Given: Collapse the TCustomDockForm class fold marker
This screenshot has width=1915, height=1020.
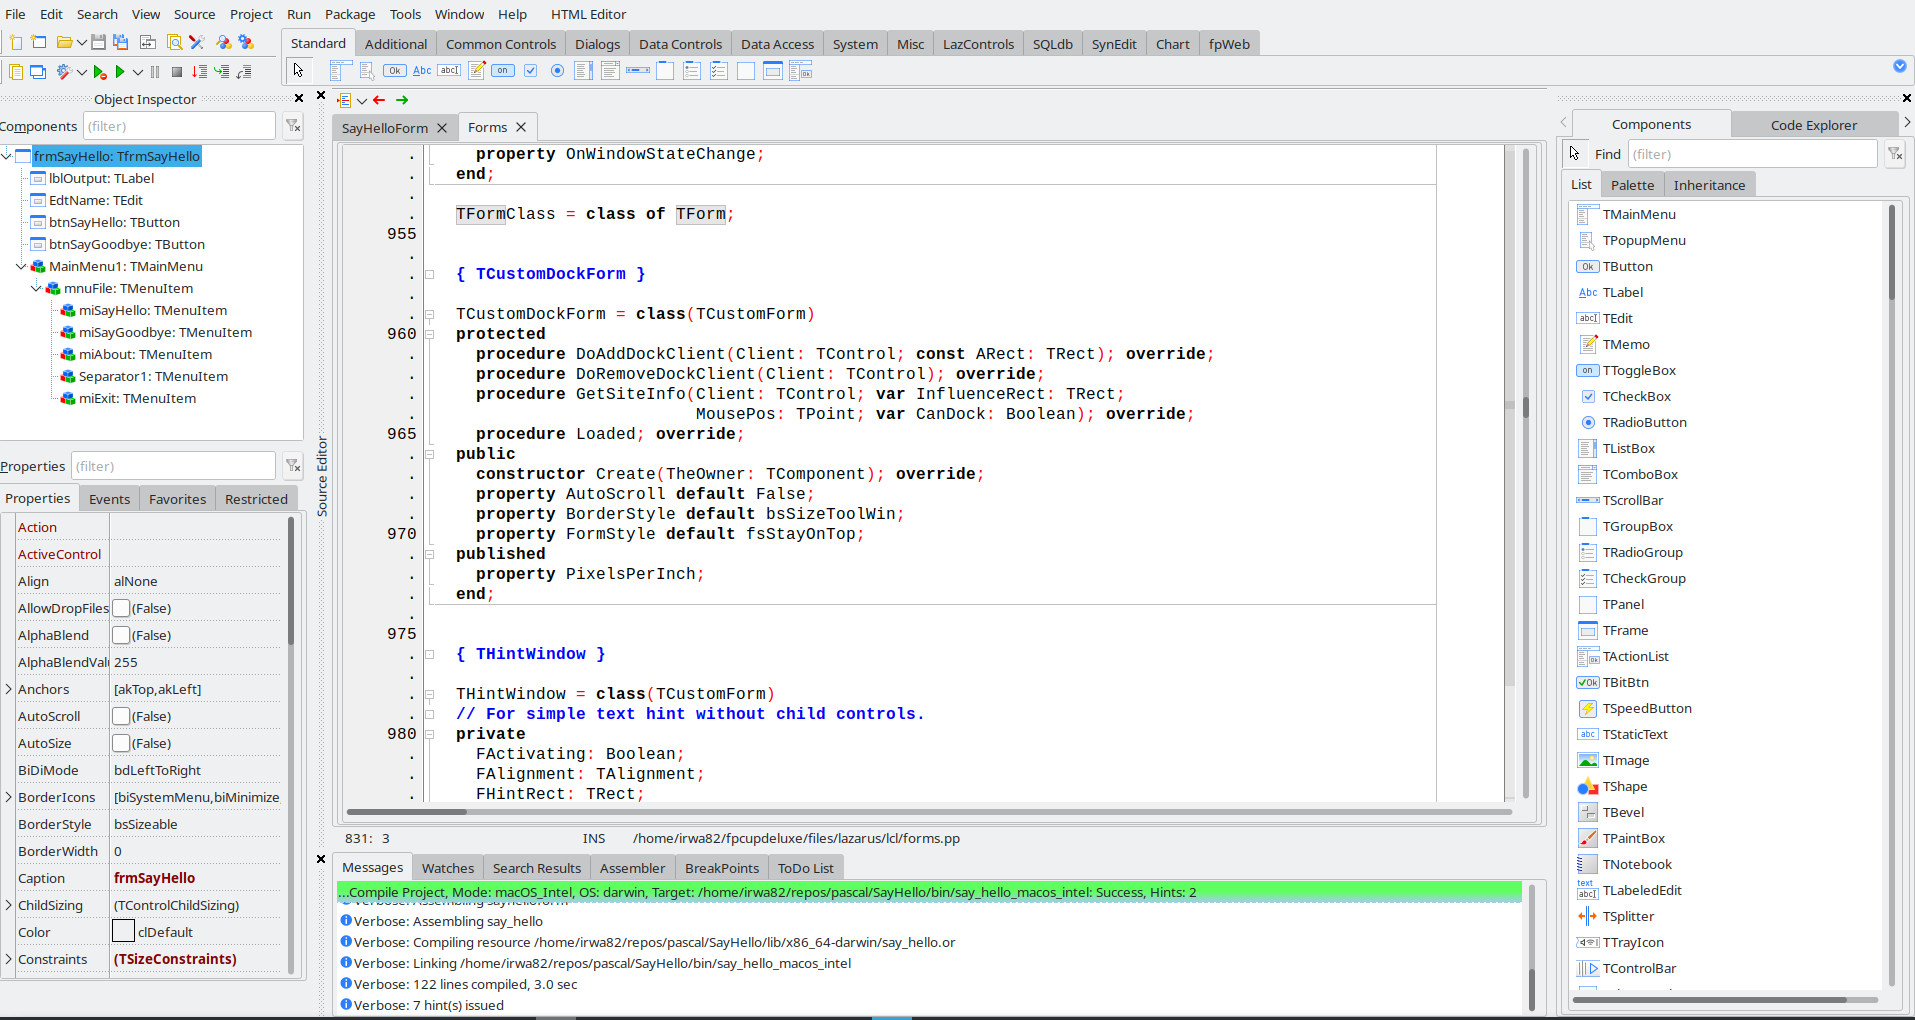Looking at the screenshot, I should point(429,314).
